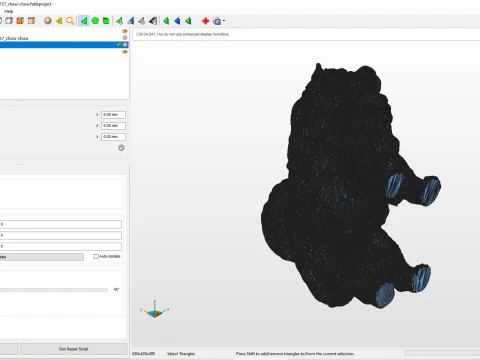Click the blue circular repair toolbar icon
Screen dimensions: 480x360
(x=217, y=21)
